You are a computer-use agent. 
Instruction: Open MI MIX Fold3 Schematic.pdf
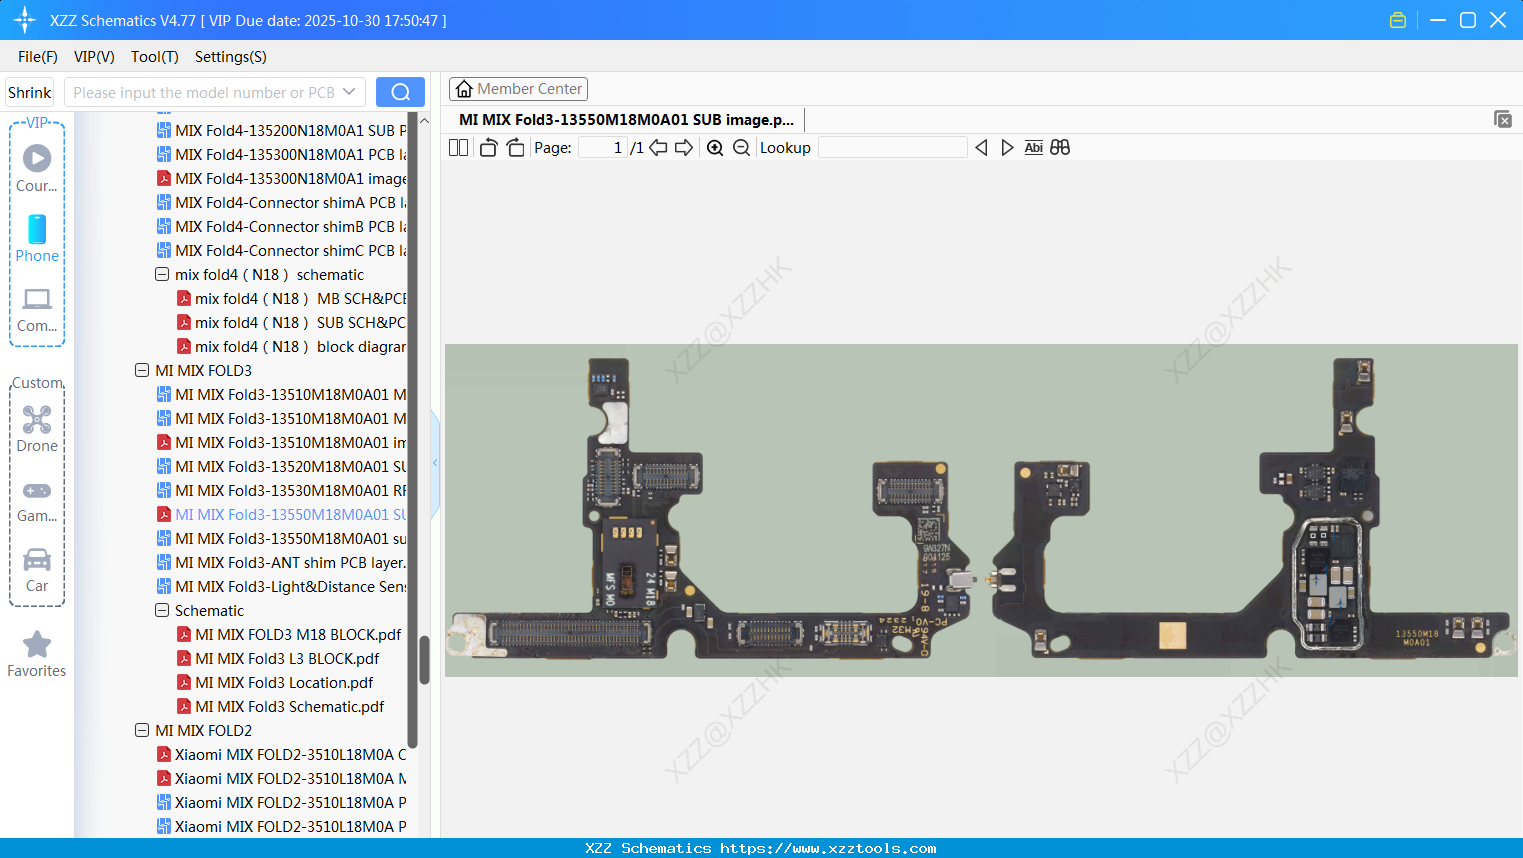click(289, 706)
